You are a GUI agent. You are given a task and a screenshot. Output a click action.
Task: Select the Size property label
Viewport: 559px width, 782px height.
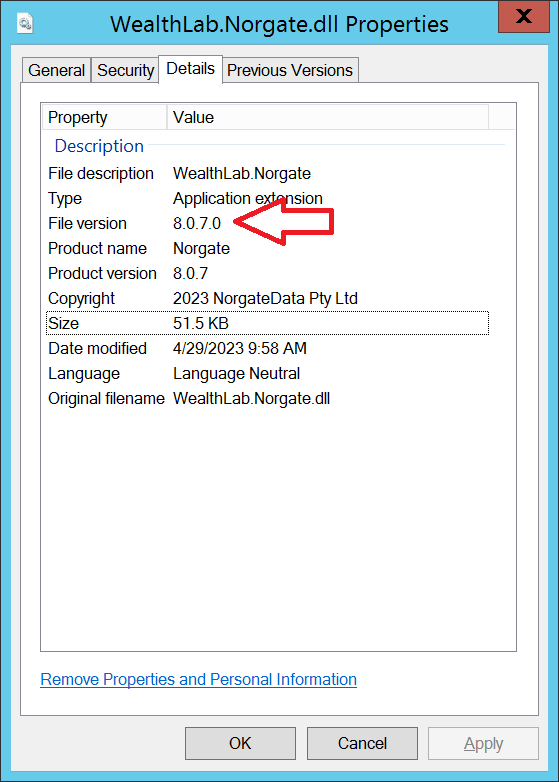(63, 323)
